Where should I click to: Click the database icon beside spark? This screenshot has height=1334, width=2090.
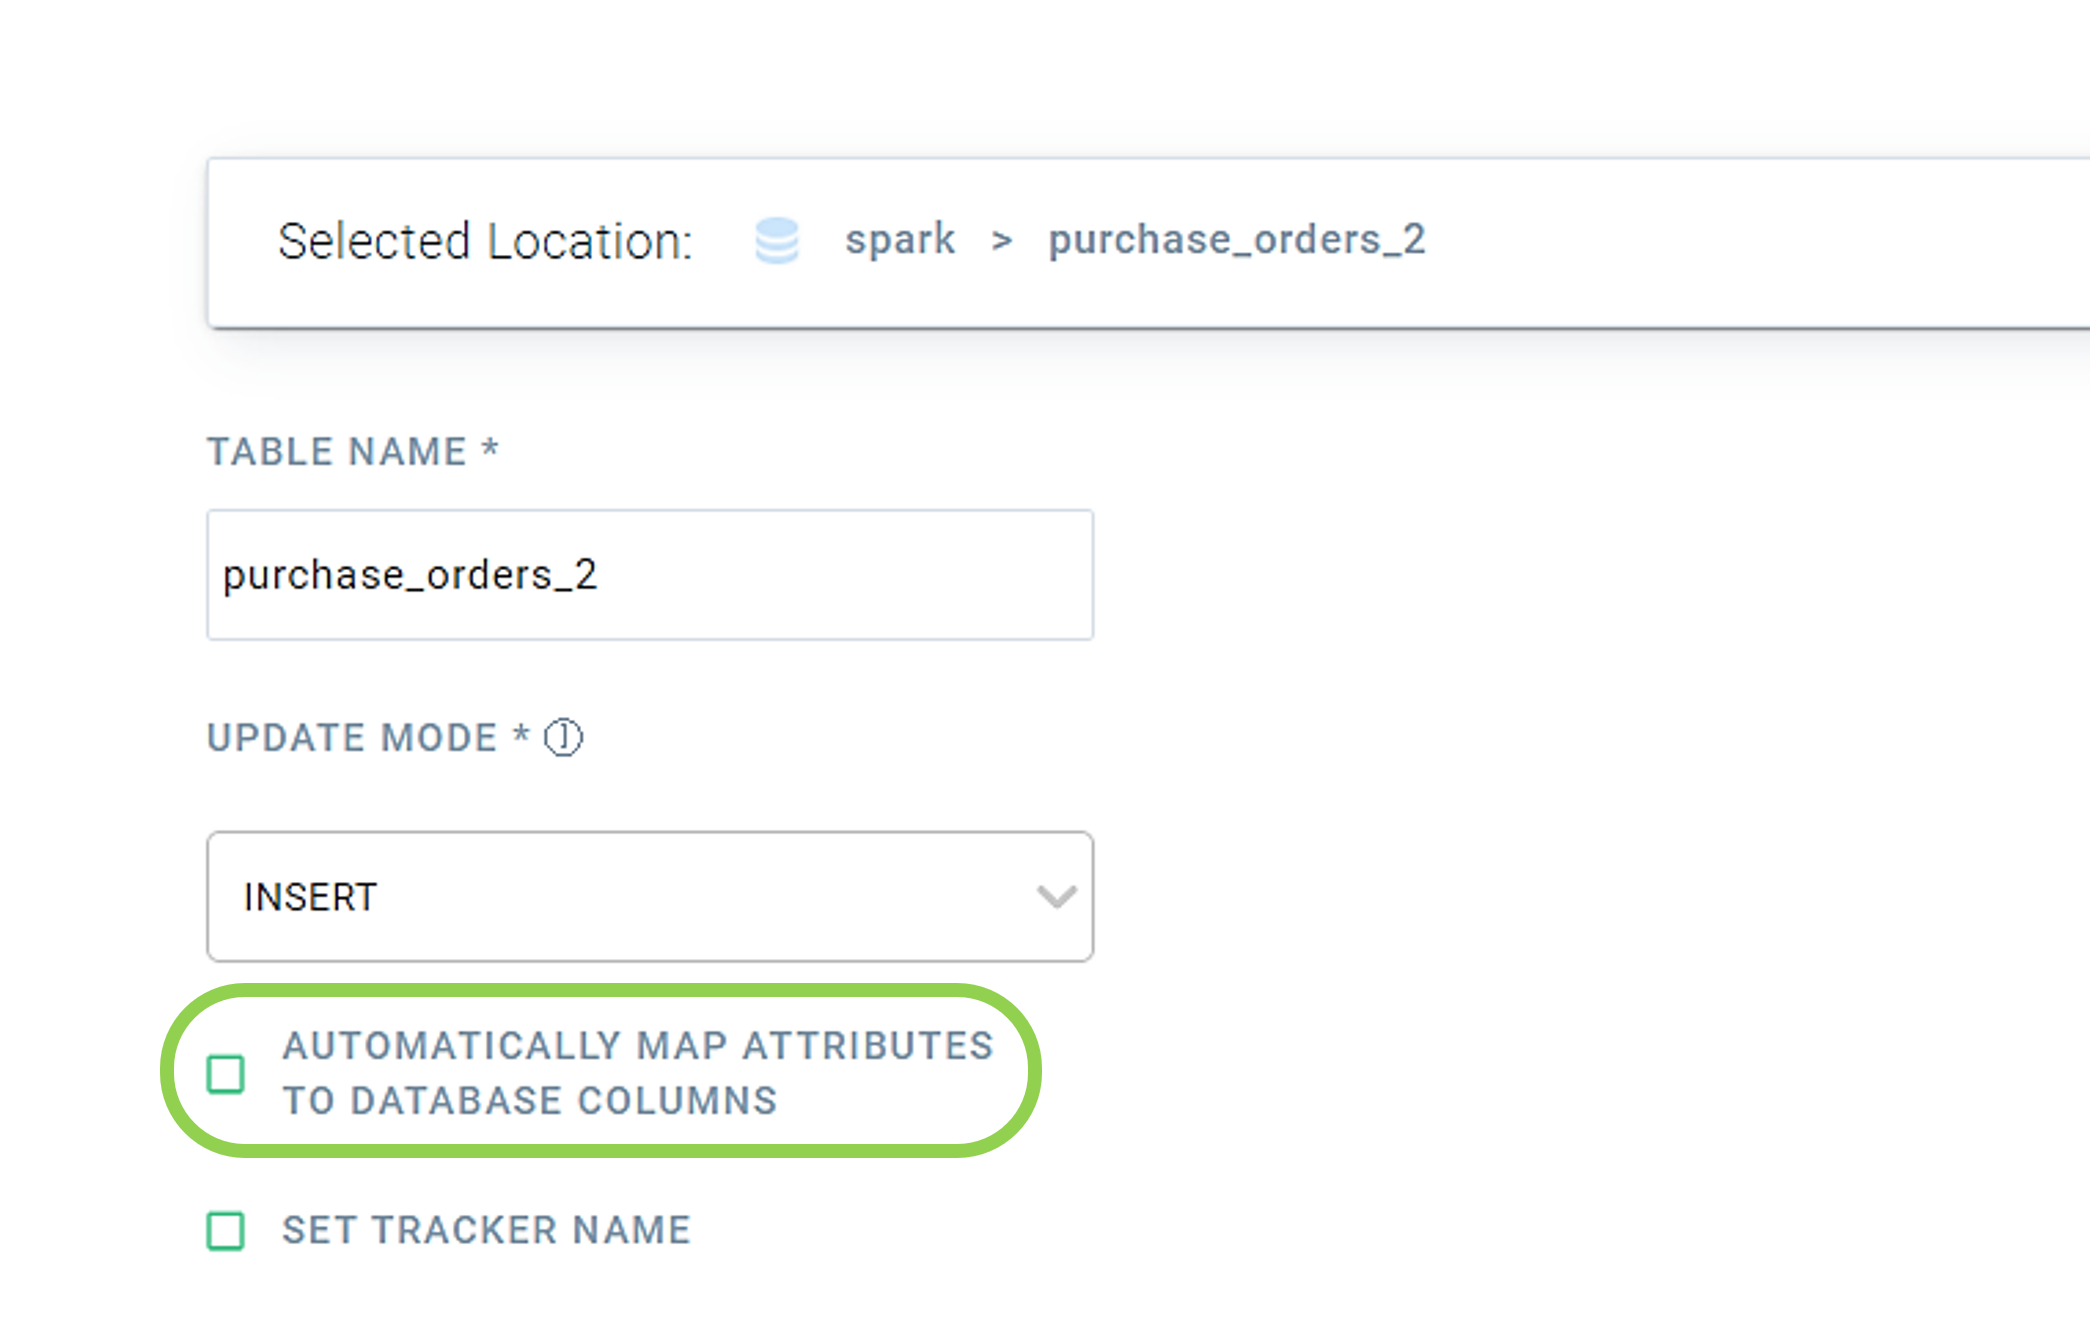pos(776,241)
